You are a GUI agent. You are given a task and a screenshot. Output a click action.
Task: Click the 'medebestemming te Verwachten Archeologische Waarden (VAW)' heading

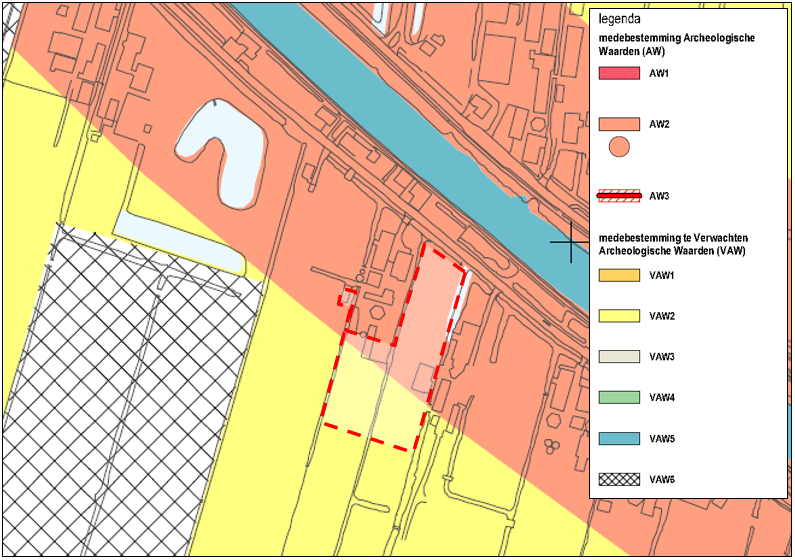[673, 244]
